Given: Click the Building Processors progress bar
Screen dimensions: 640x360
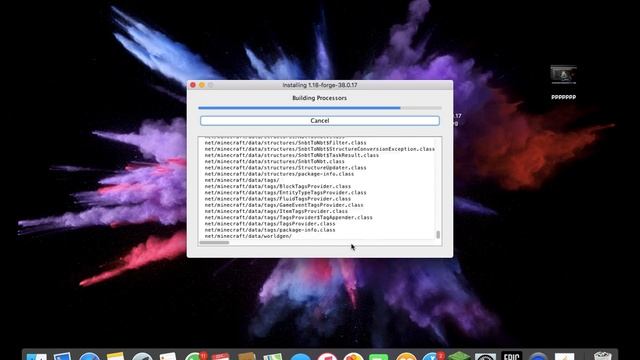Looking at the screenshot, I should coord(320,108).
